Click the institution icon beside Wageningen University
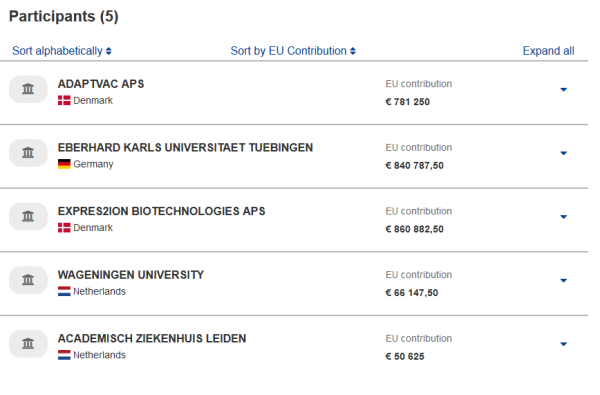This screenshot has height=395, width=600. point(28,280)
